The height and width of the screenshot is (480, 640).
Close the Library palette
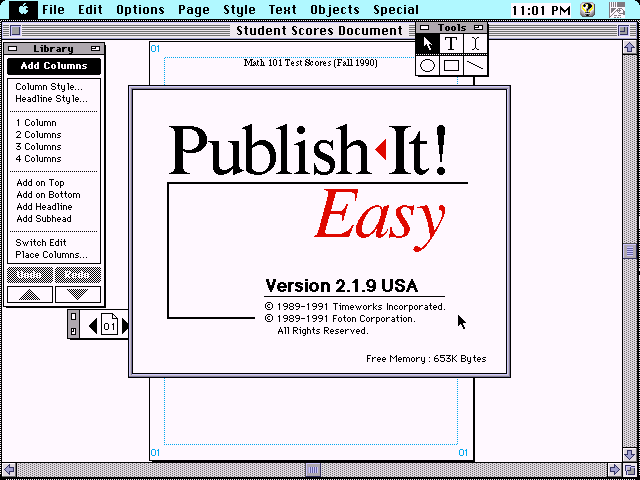[12, 49]
